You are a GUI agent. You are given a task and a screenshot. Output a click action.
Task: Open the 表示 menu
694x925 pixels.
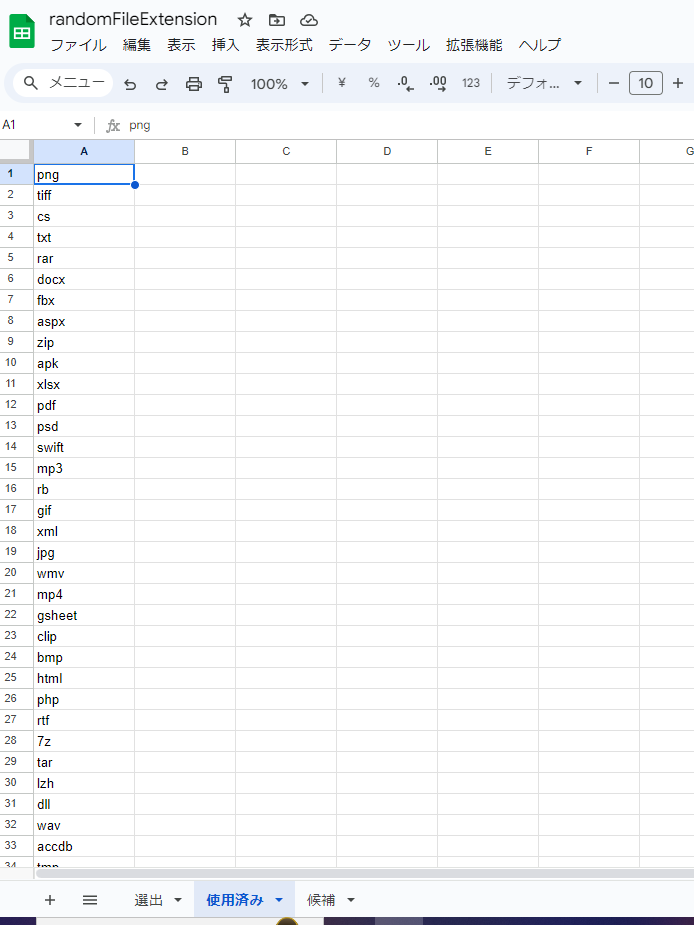(181, 45)
